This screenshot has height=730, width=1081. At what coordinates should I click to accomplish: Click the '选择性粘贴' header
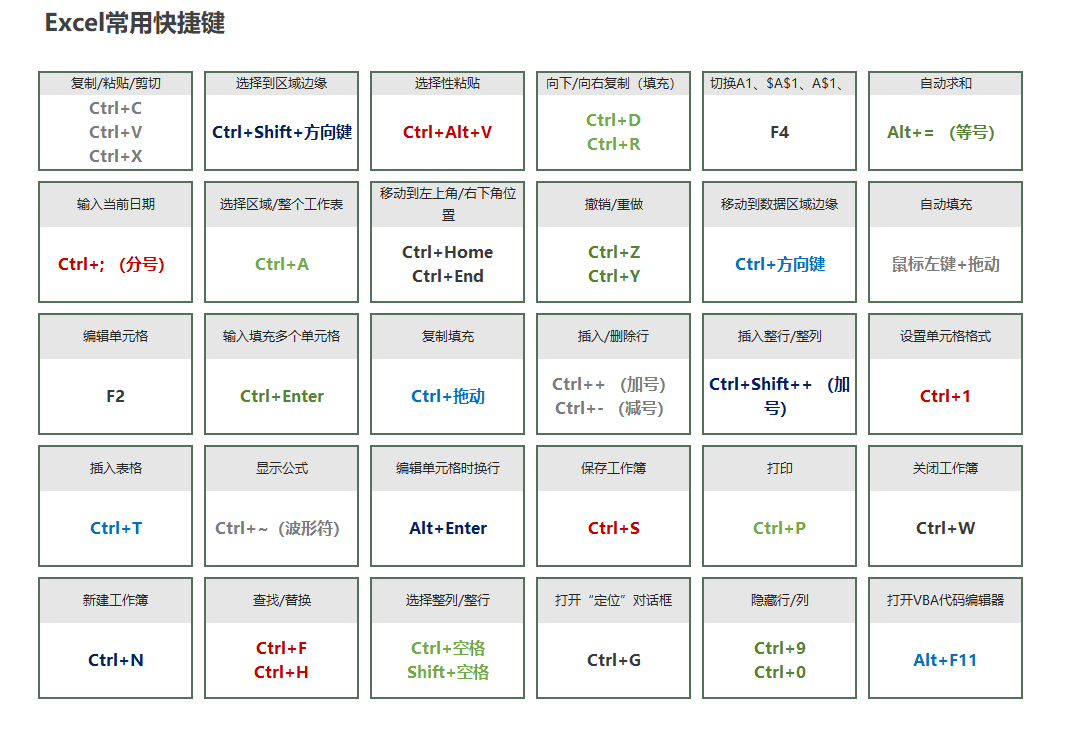click(447, 83)
